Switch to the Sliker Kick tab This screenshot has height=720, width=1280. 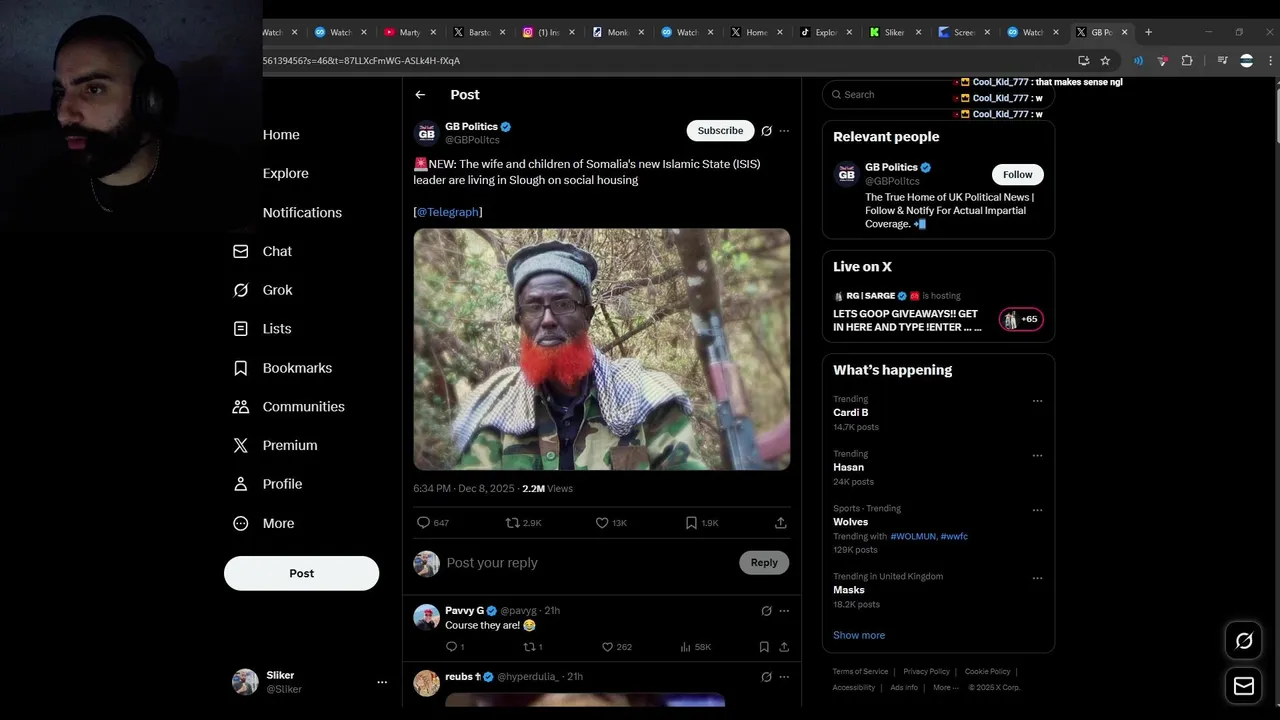click(894, 32)
